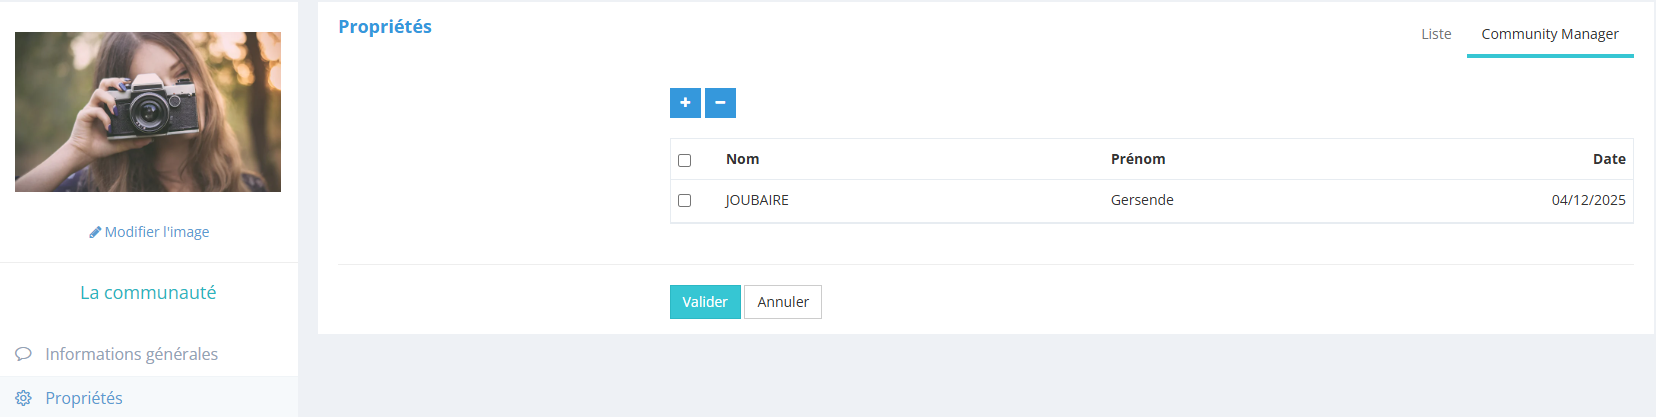Click the Modifier l'image link
1656x417 pixels.
(157, 232)
